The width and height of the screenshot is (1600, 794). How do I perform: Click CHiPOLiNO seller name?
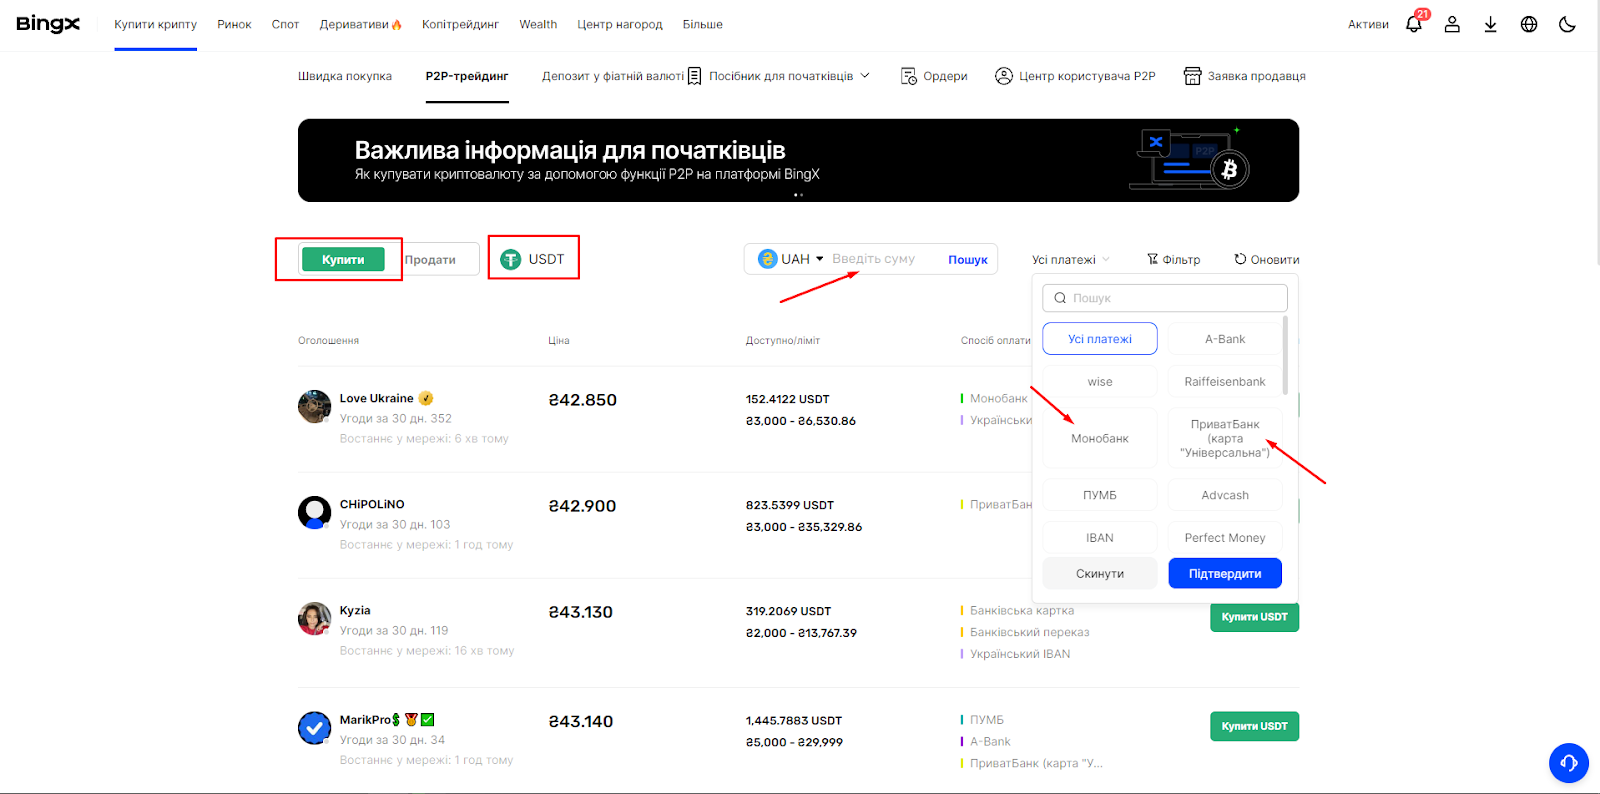pyautogui.click(x=372, y=504)
